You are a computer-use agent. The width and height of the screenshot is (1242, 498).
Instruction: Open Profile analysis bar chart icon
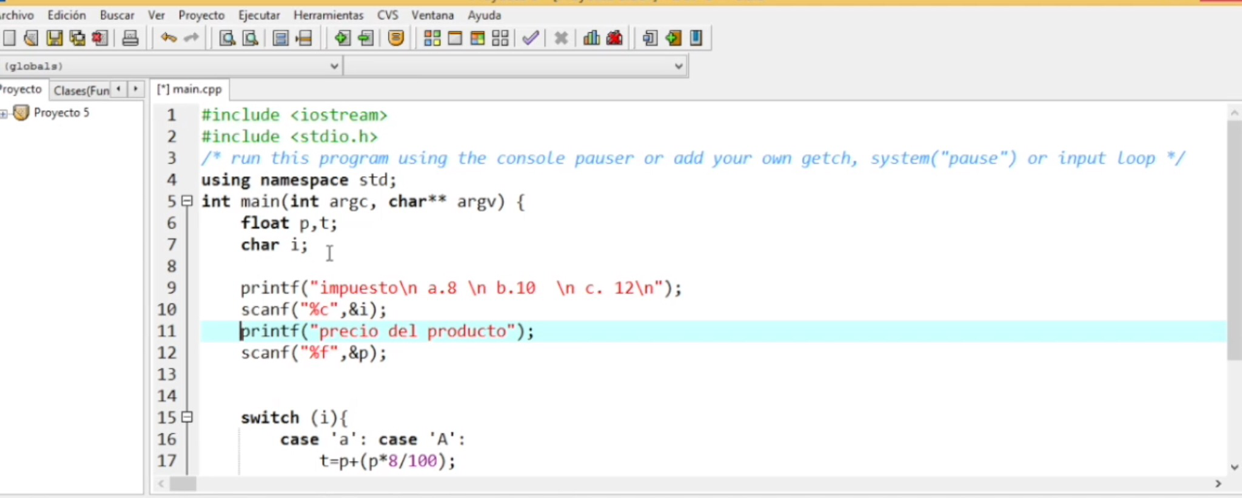(592, 38)
